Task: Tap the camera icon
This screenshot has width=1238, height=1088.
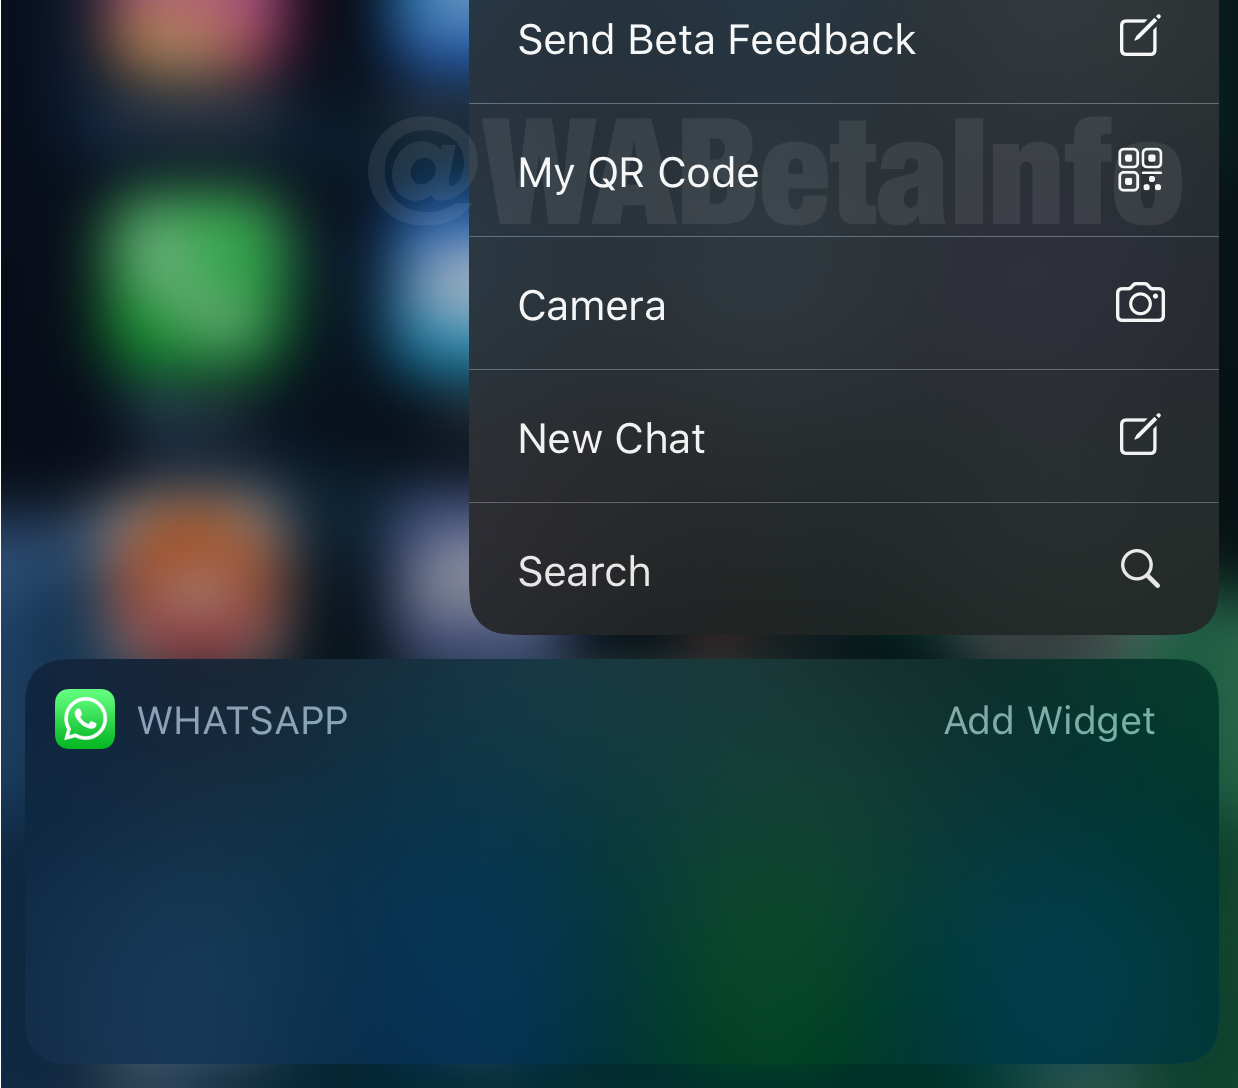Action: (1140, 302)
